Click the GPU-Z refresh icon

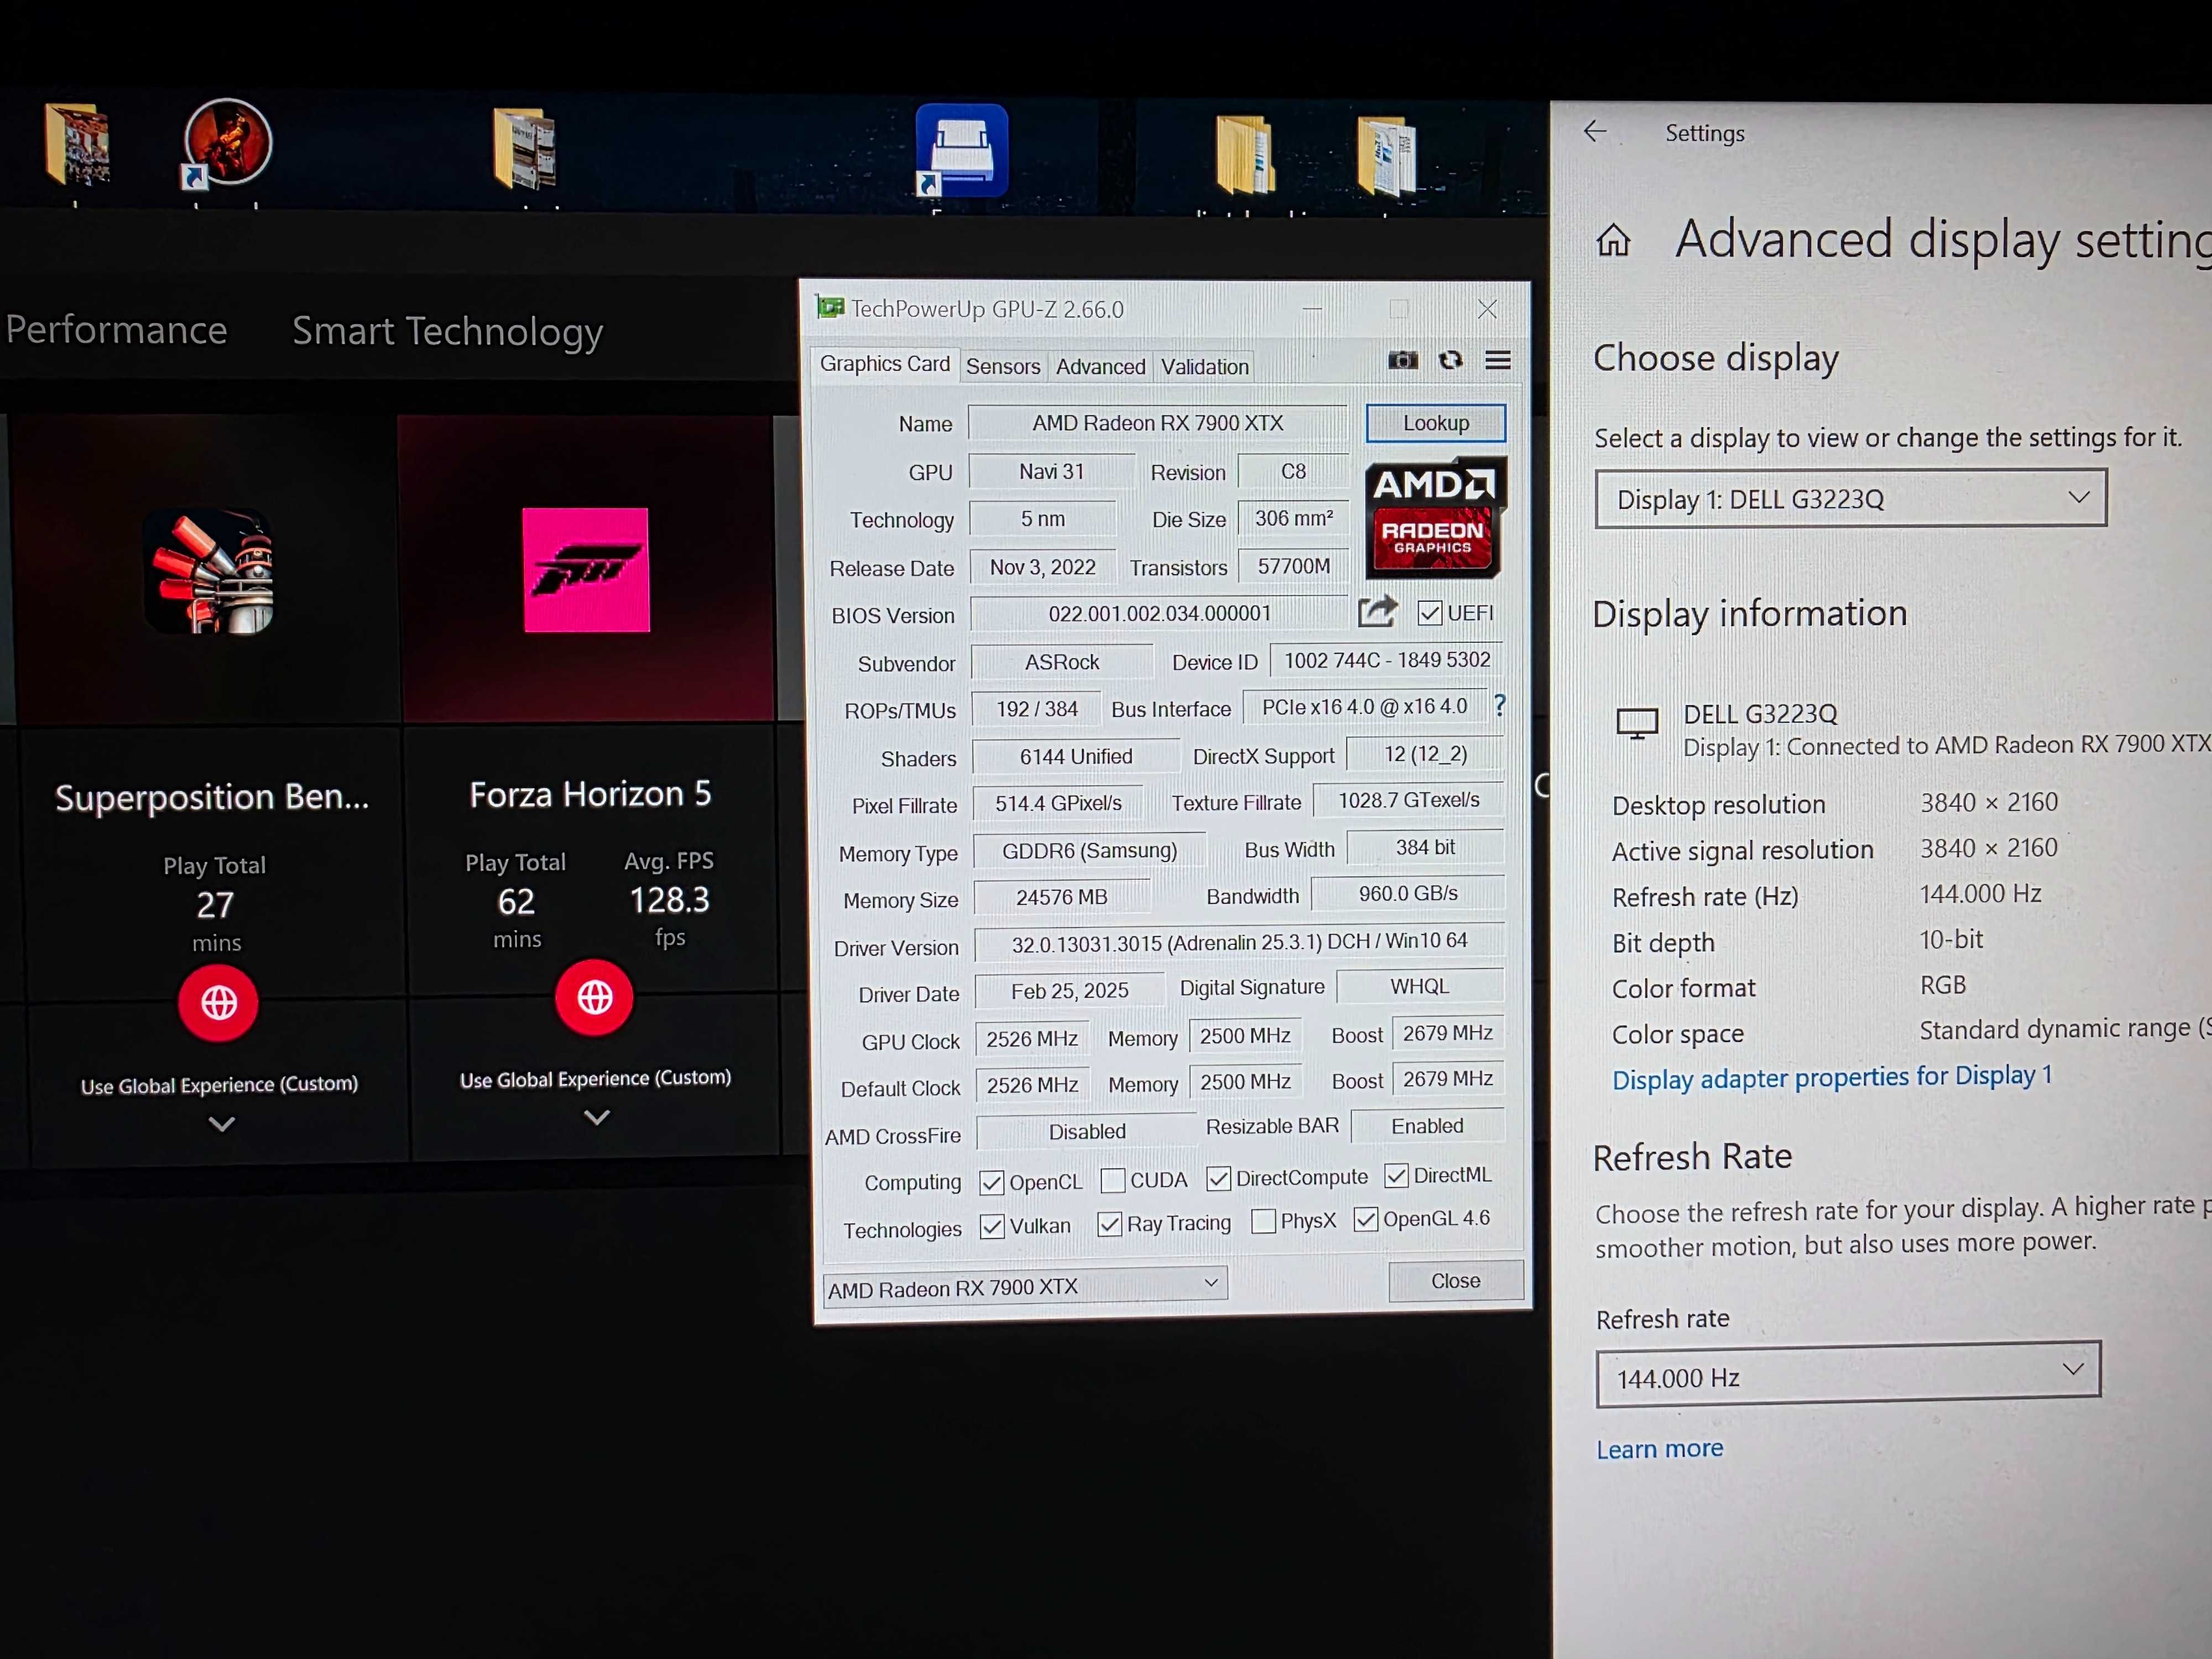click(1450, 360)
